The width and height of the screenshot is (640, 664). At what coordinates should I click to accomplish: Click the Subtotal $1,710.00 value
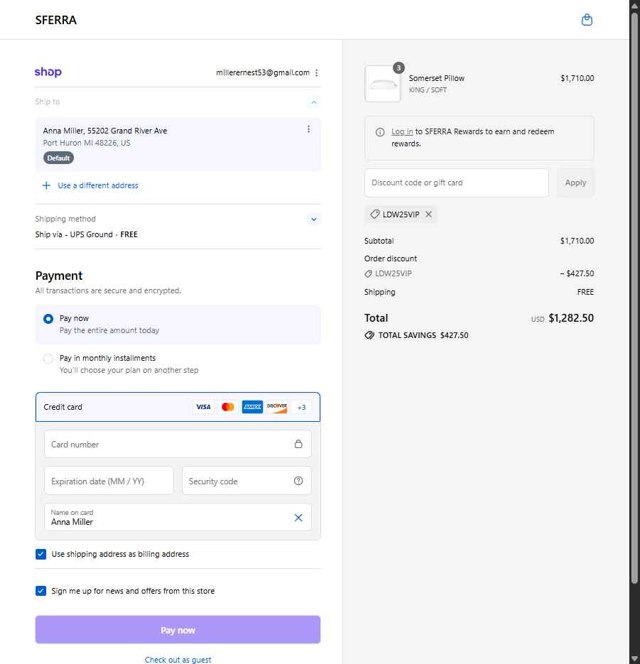click(x=577, y=241)
